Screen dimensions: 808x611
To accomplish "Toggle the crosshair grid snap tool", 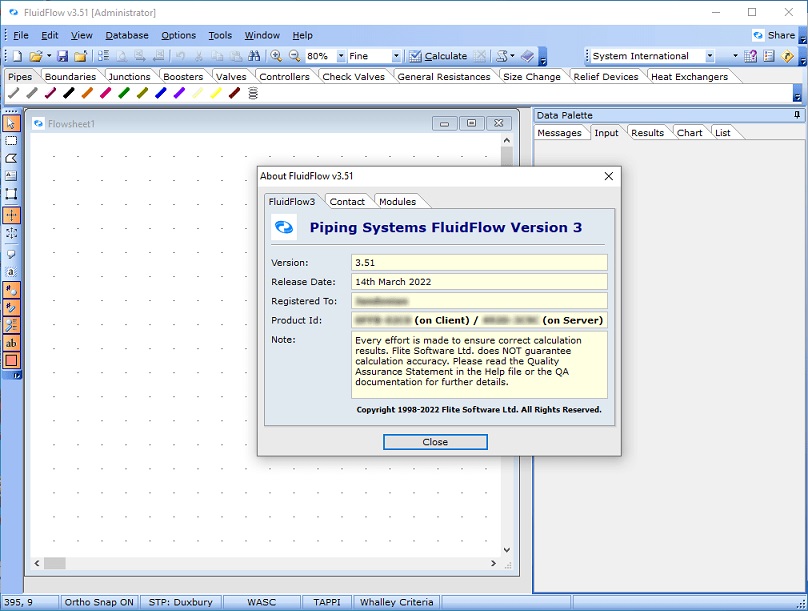I will (11, 215).
